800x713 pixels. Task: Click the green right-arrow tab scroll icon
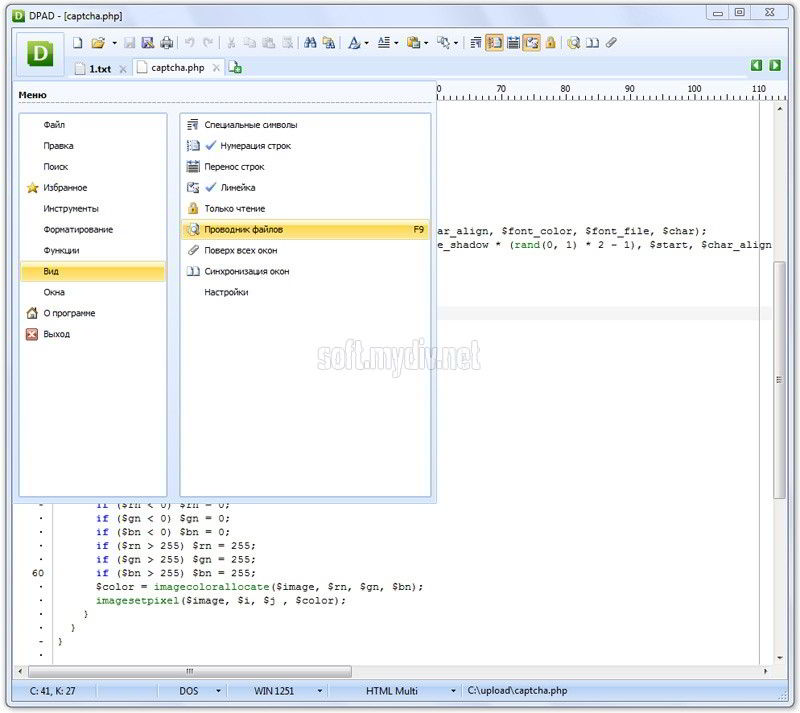pos(775,65)
